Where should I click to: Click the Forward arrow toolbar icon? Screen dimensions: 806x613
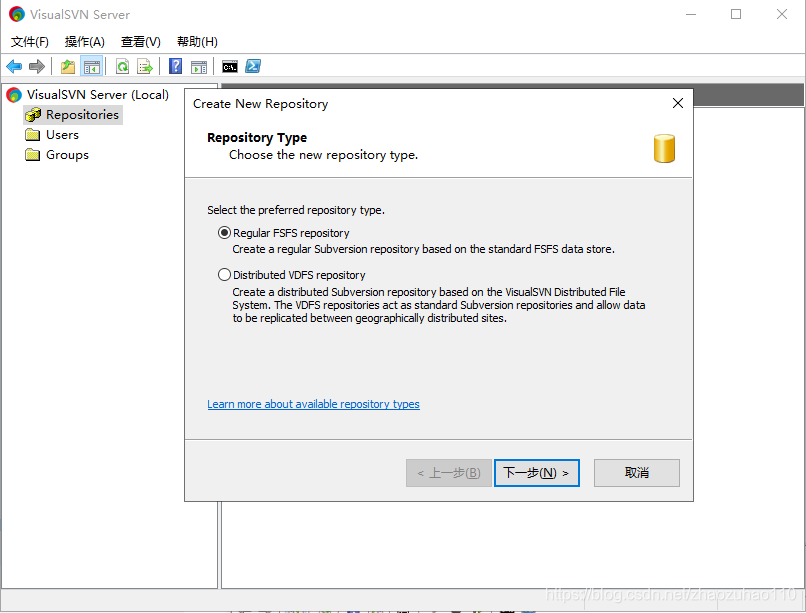[x=37, y=66]
